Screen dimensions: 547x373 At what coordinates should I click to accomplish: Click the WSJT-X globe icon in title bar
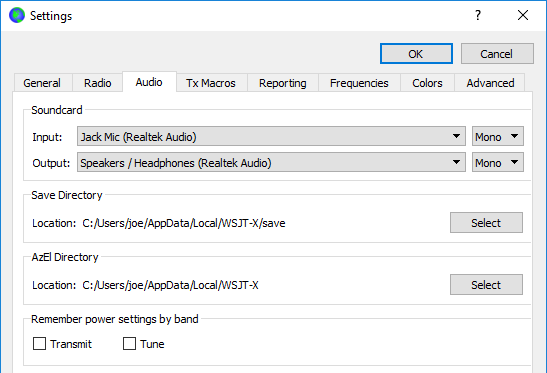point(17,15)
